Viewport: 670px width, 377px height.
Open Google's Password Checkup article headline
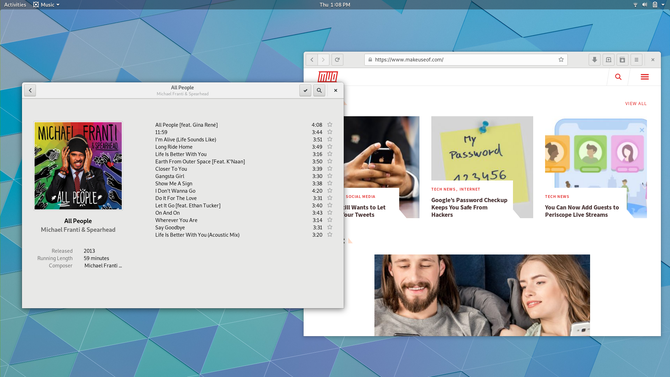point(469,207)
